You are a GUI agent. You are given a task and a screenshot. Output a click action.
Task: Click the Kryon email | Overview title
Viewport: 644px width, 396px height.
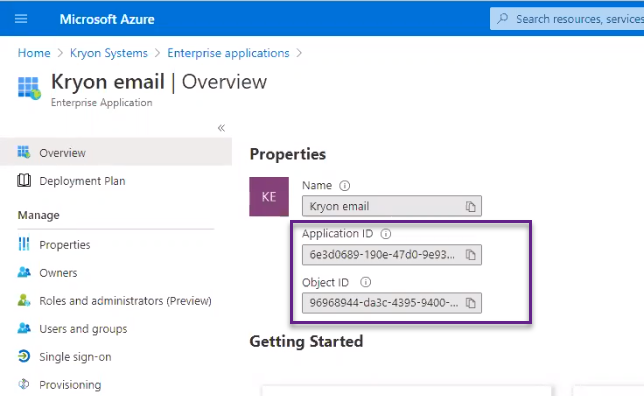pos(159,82)
